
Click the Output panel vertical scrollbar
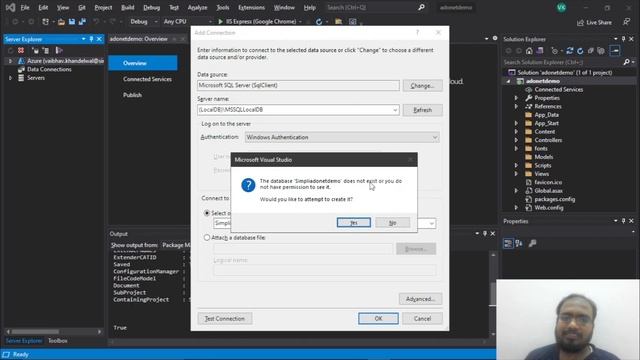click(493, 293)
